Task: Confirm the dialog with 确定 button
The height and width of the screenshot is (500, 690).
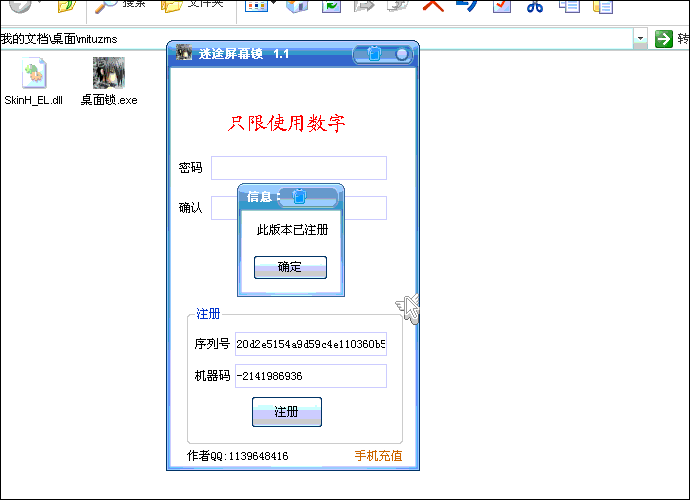Action: pos(290,267)
